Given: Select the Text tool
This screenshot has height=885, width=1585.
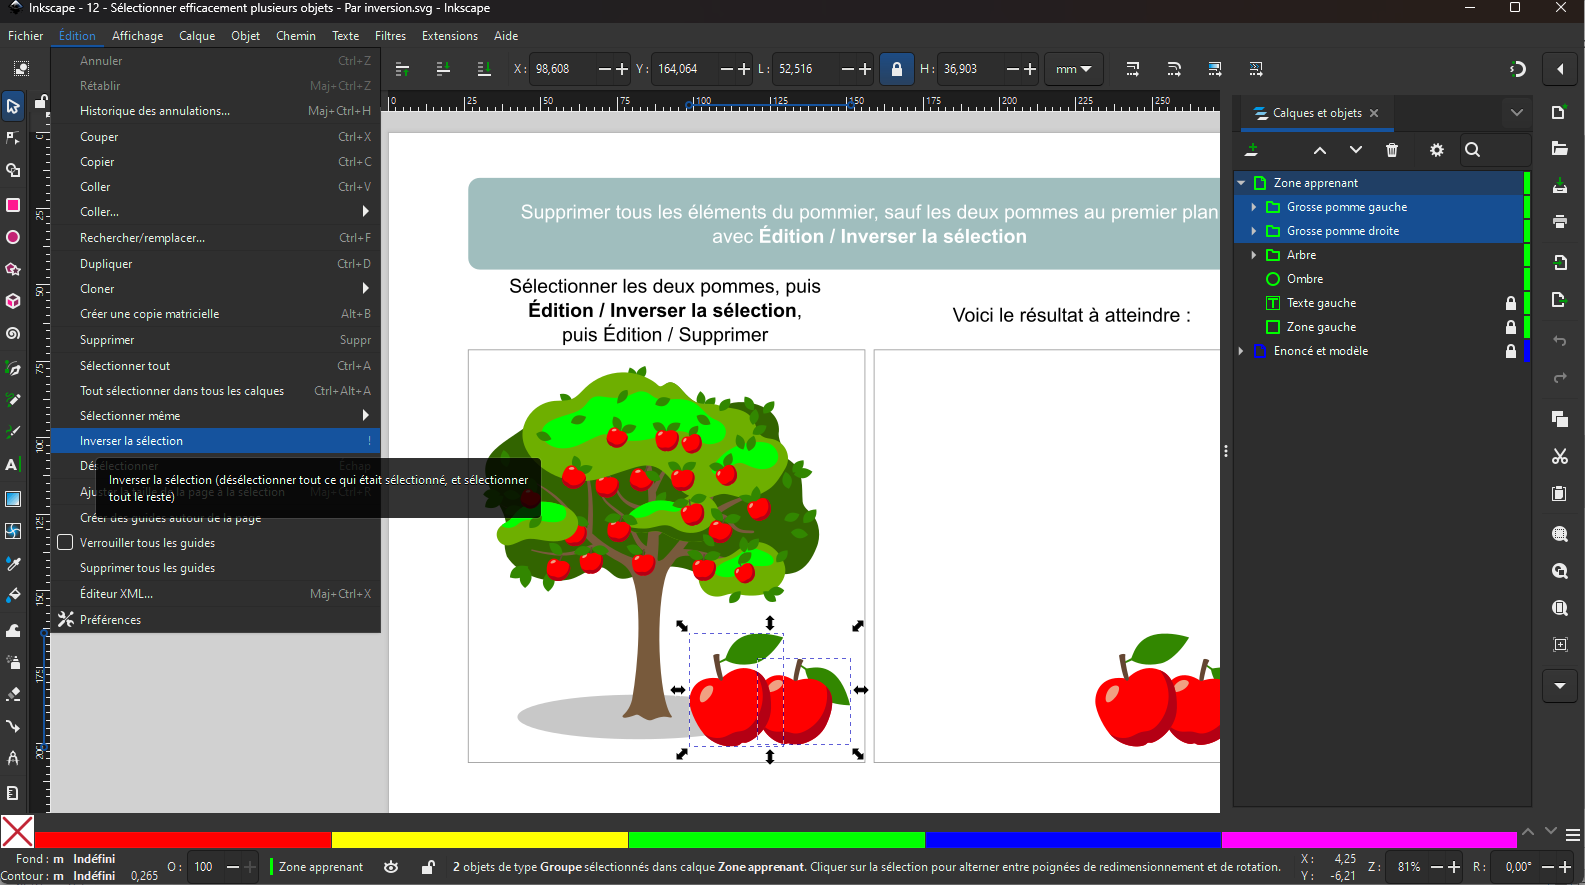Looking at the screenshot, I should 13,465.
